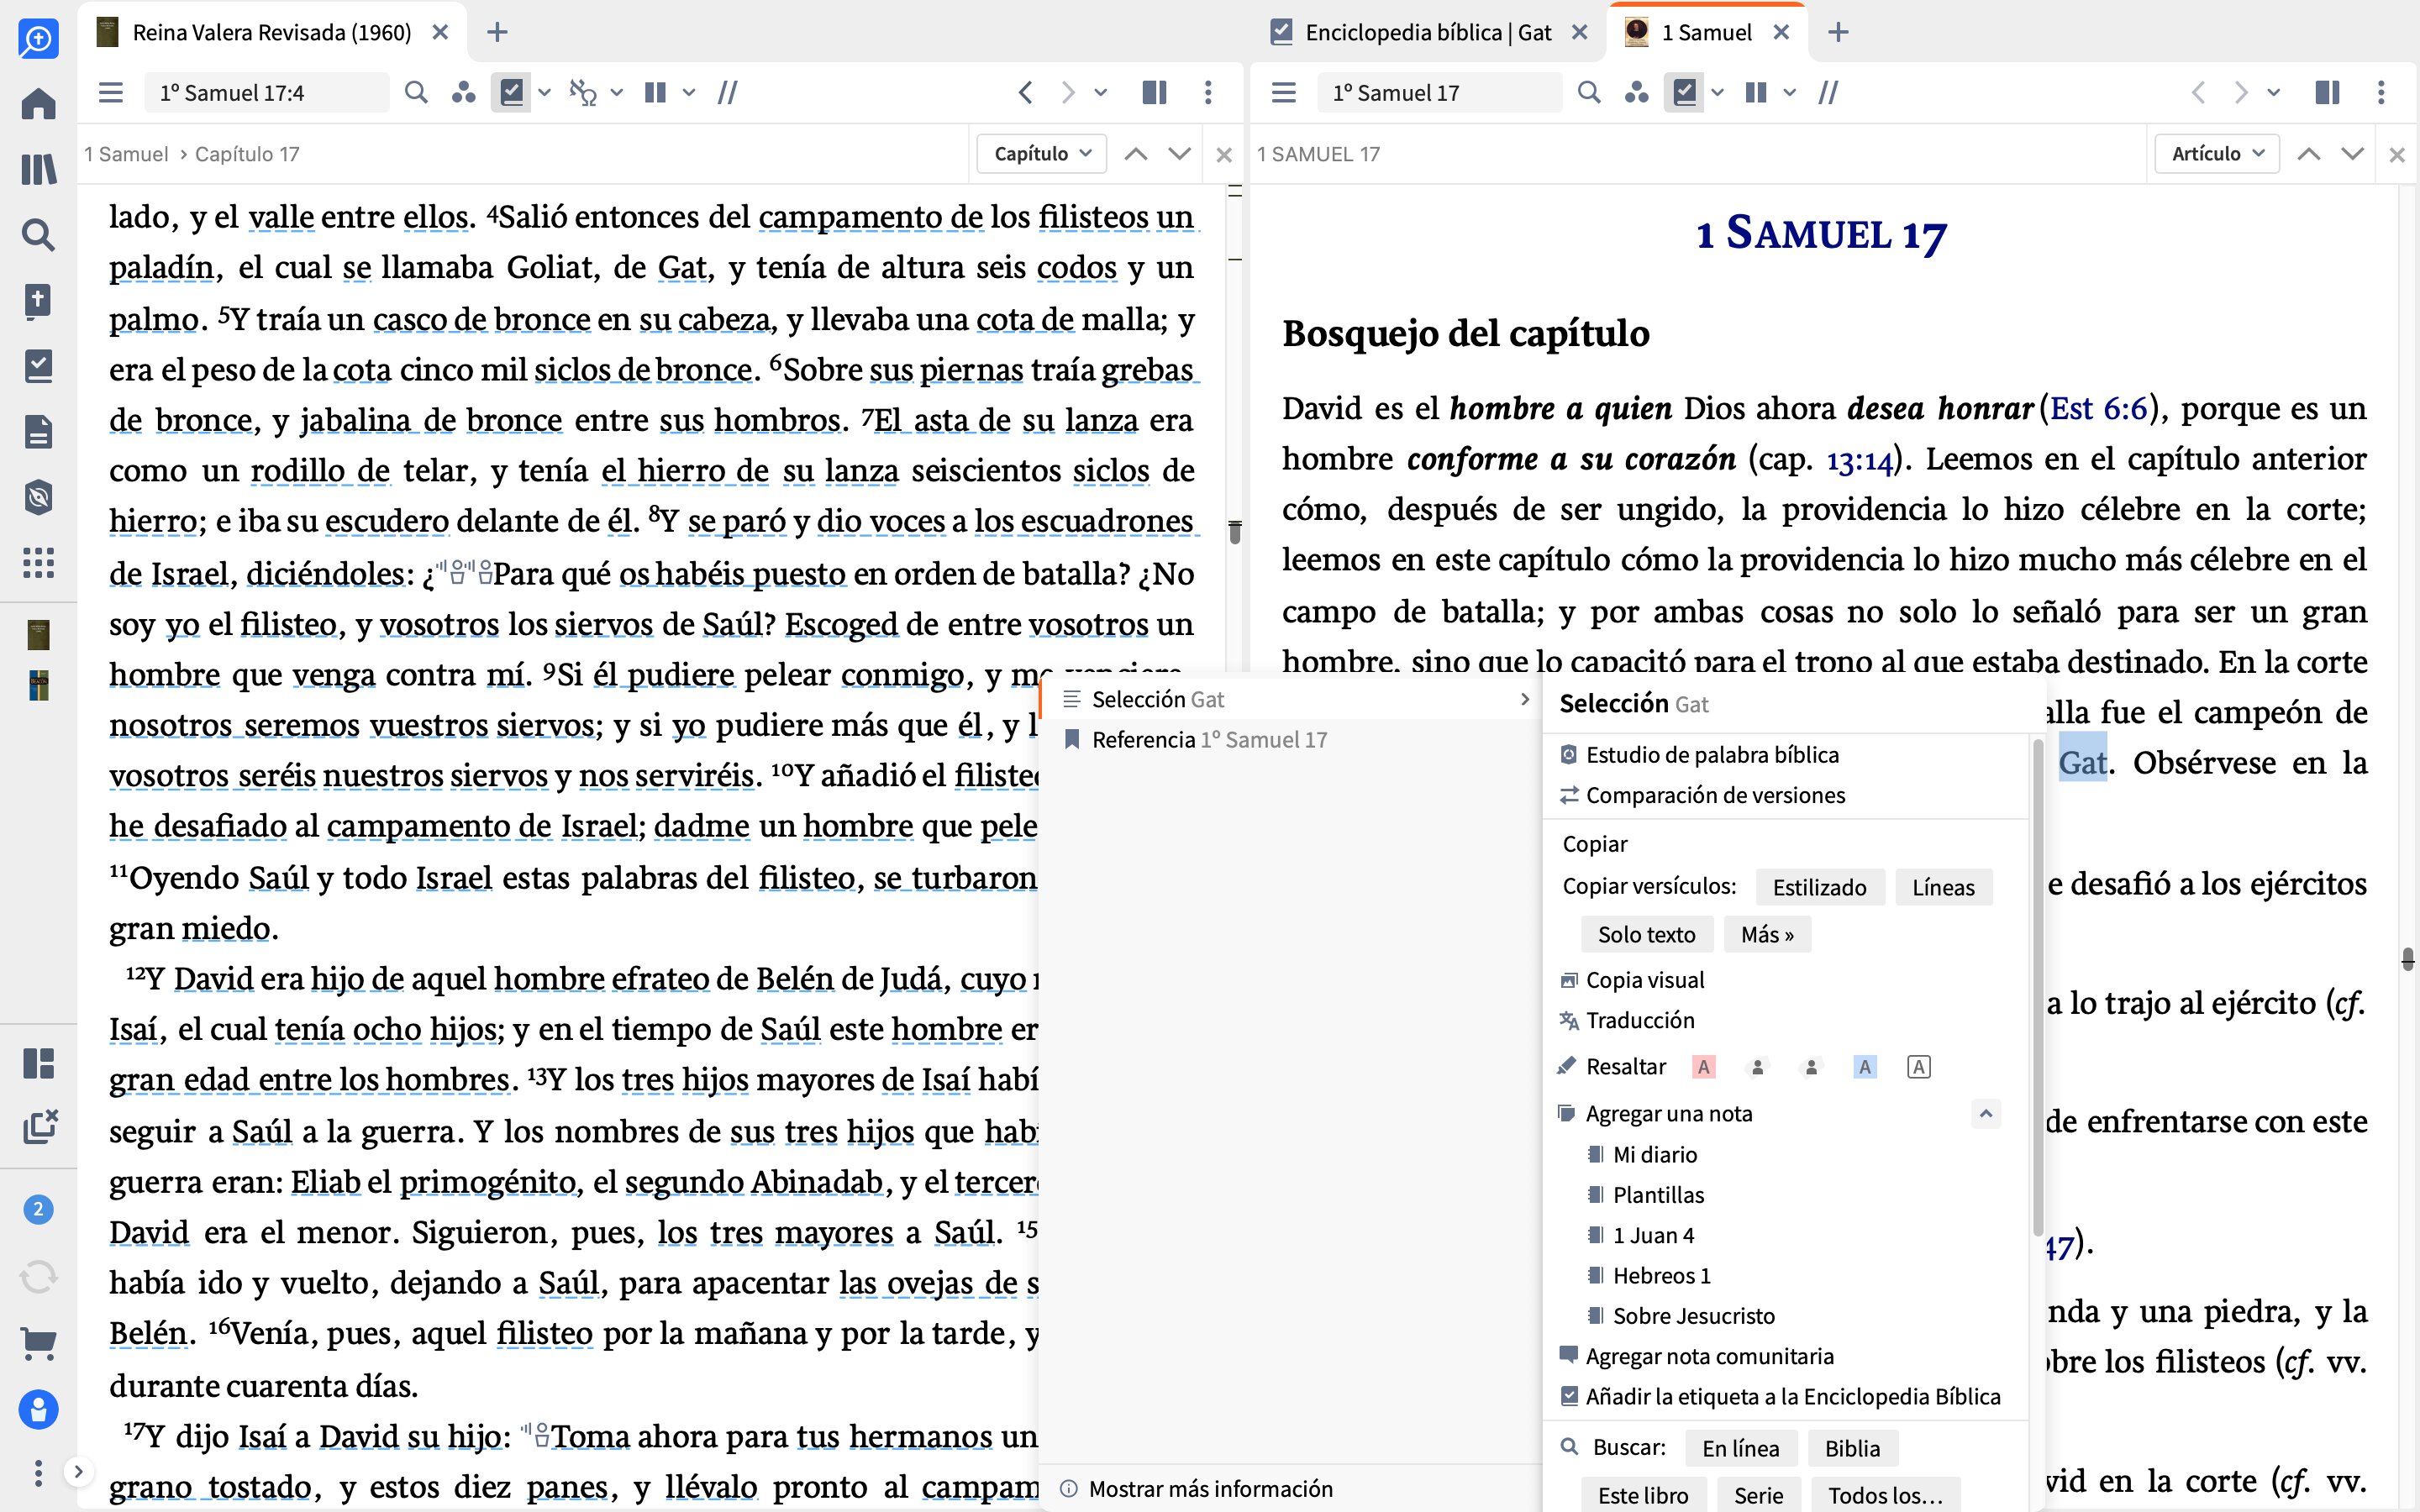This screenshot has height=1512, width=2420.
Task: Apply the boxed A highlight style
Action: 1918,1067
